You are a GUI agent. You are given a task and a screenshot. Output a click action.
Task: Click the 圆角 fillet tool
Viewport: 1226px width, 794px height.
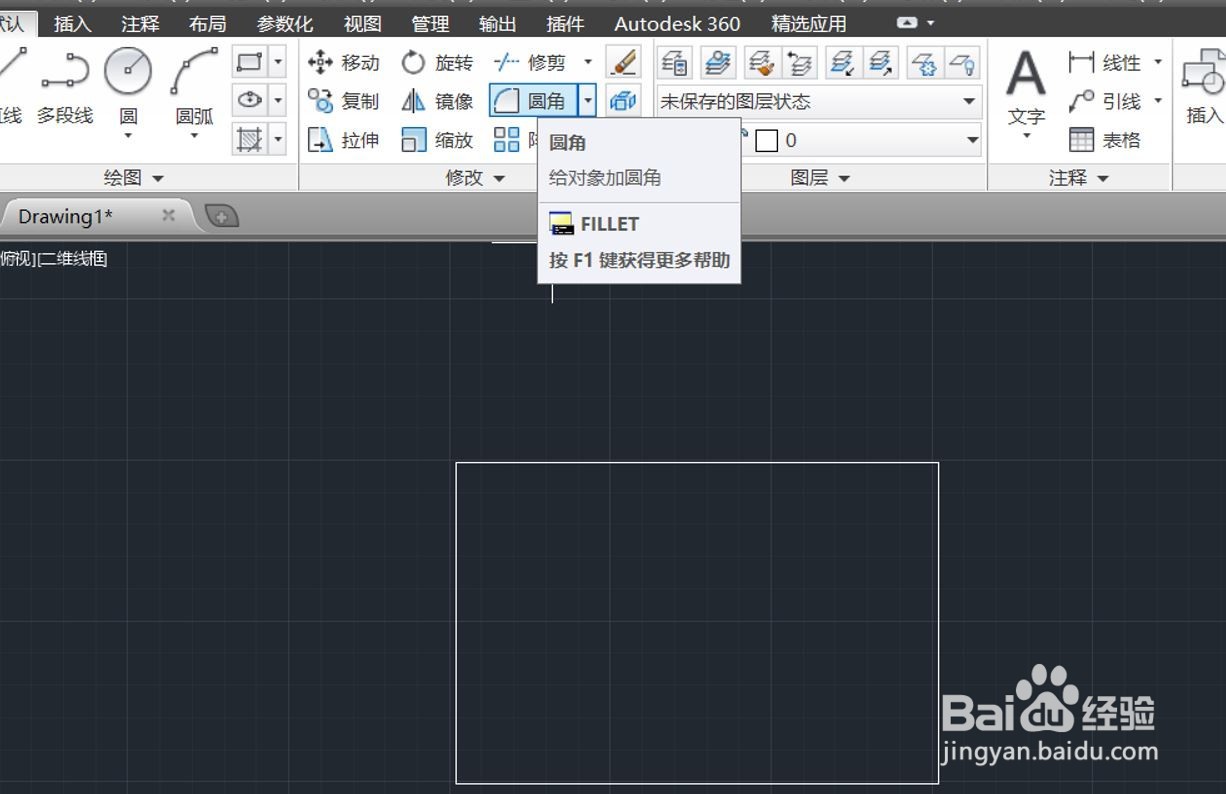click(533, 101)
